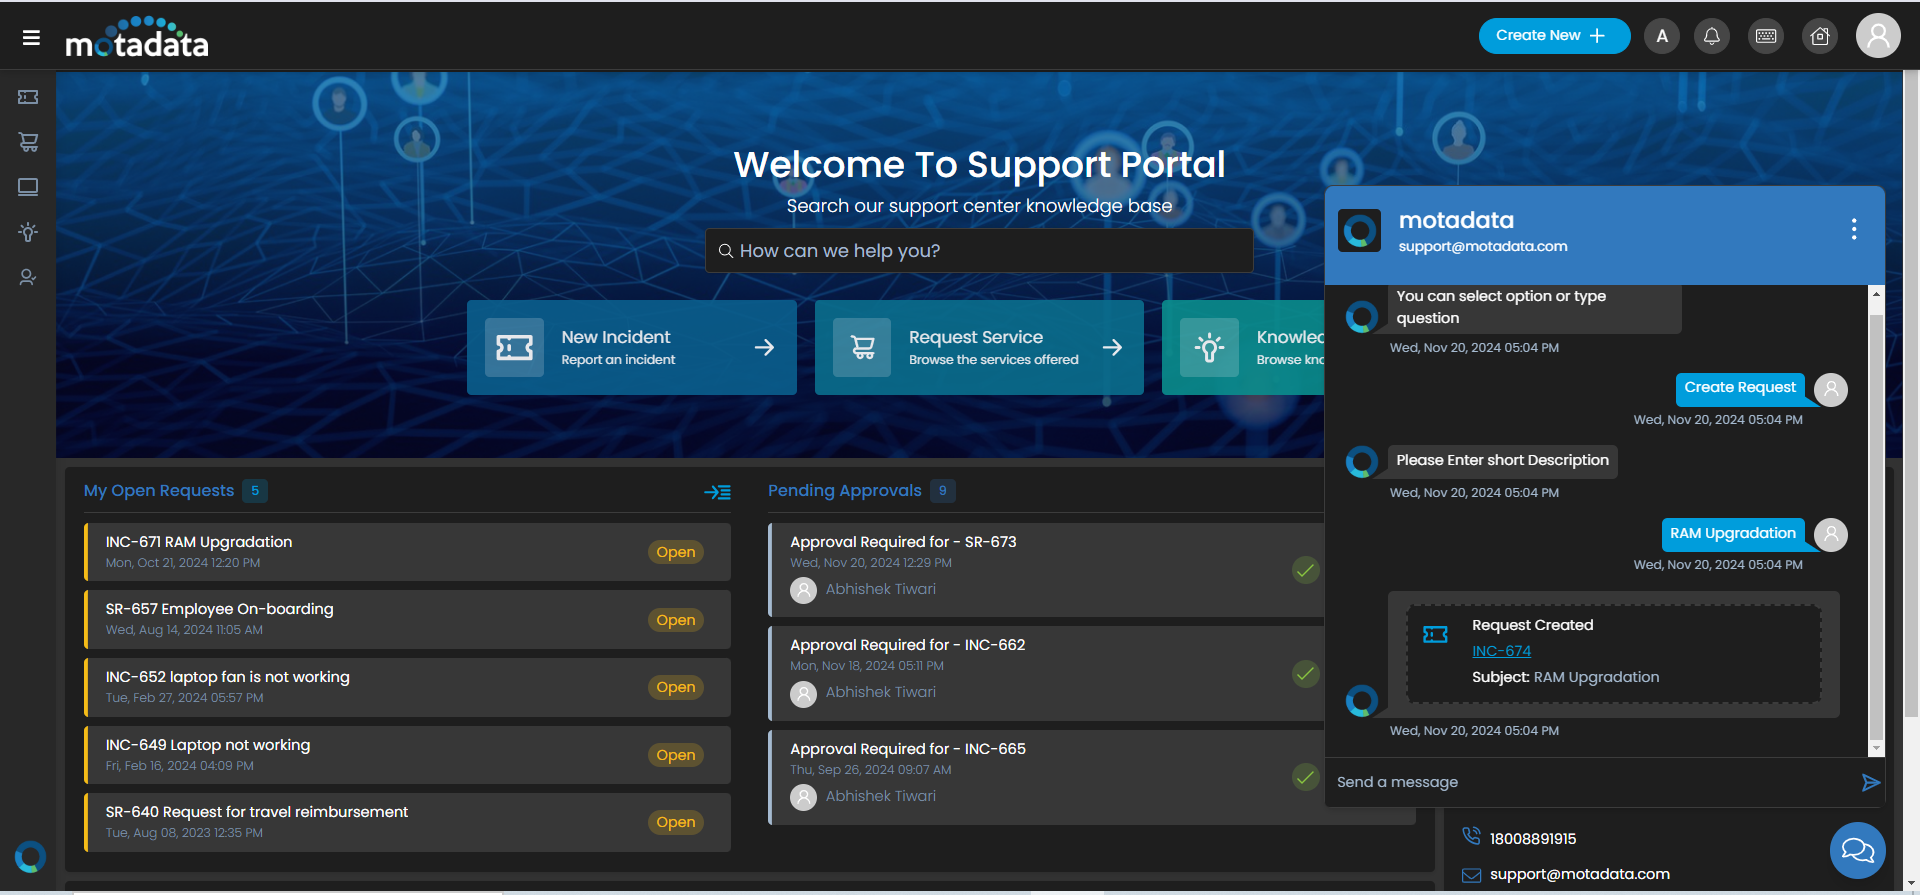Screen dimensions: 1920x895
Task: Open keyboard shortcuts icon
Action: coord(1766,37)
